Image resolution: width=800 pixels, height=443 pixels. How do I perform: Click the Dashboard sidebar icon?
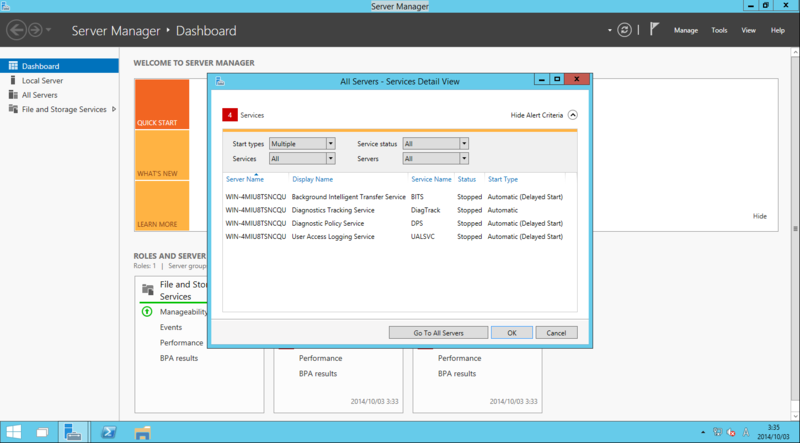[x=13, y=66]
